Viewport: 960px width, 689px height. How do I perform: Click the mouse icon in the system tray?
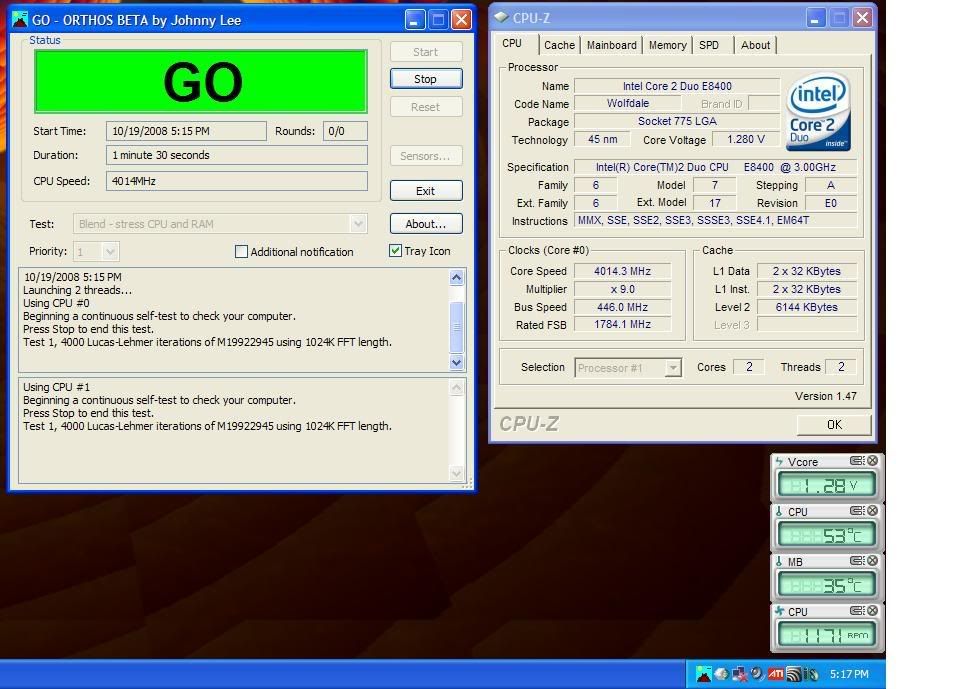coord(811,674)
